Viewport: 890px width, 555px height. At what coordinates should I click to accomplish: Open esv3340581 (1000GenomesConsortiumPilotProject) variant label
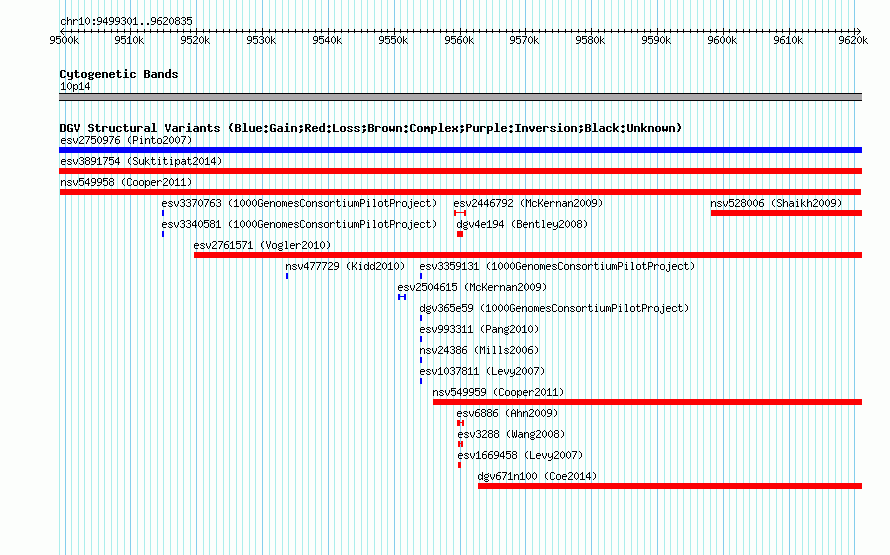pyautogui.click(x=299, y=224)
